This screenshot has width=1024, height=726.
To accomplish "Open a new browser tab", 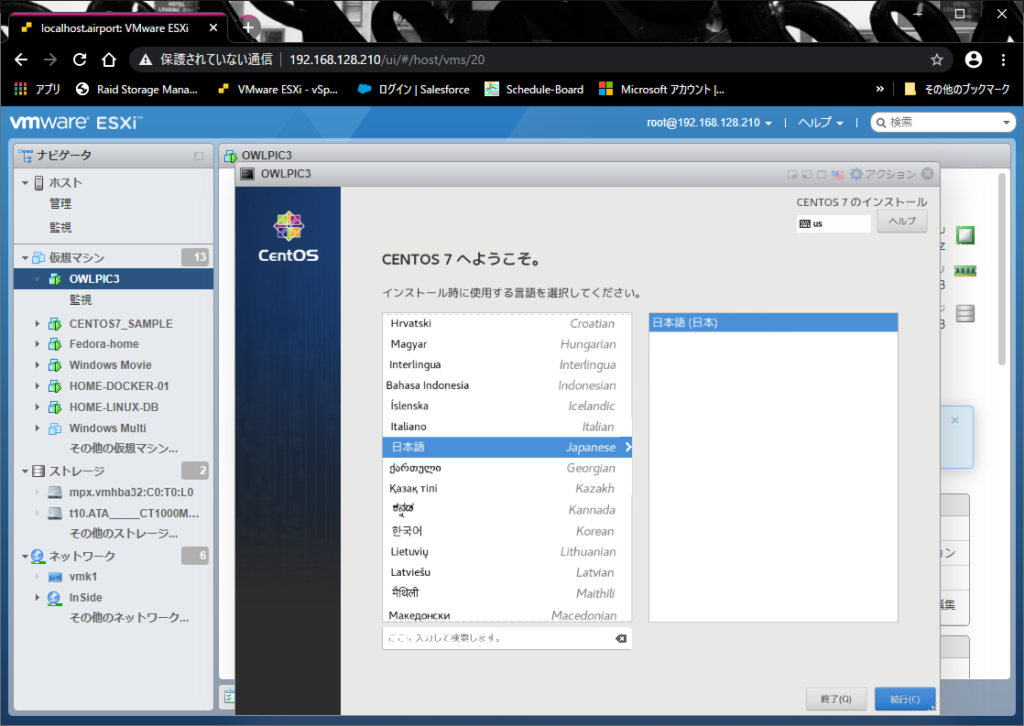I will [x=248, y=27].
